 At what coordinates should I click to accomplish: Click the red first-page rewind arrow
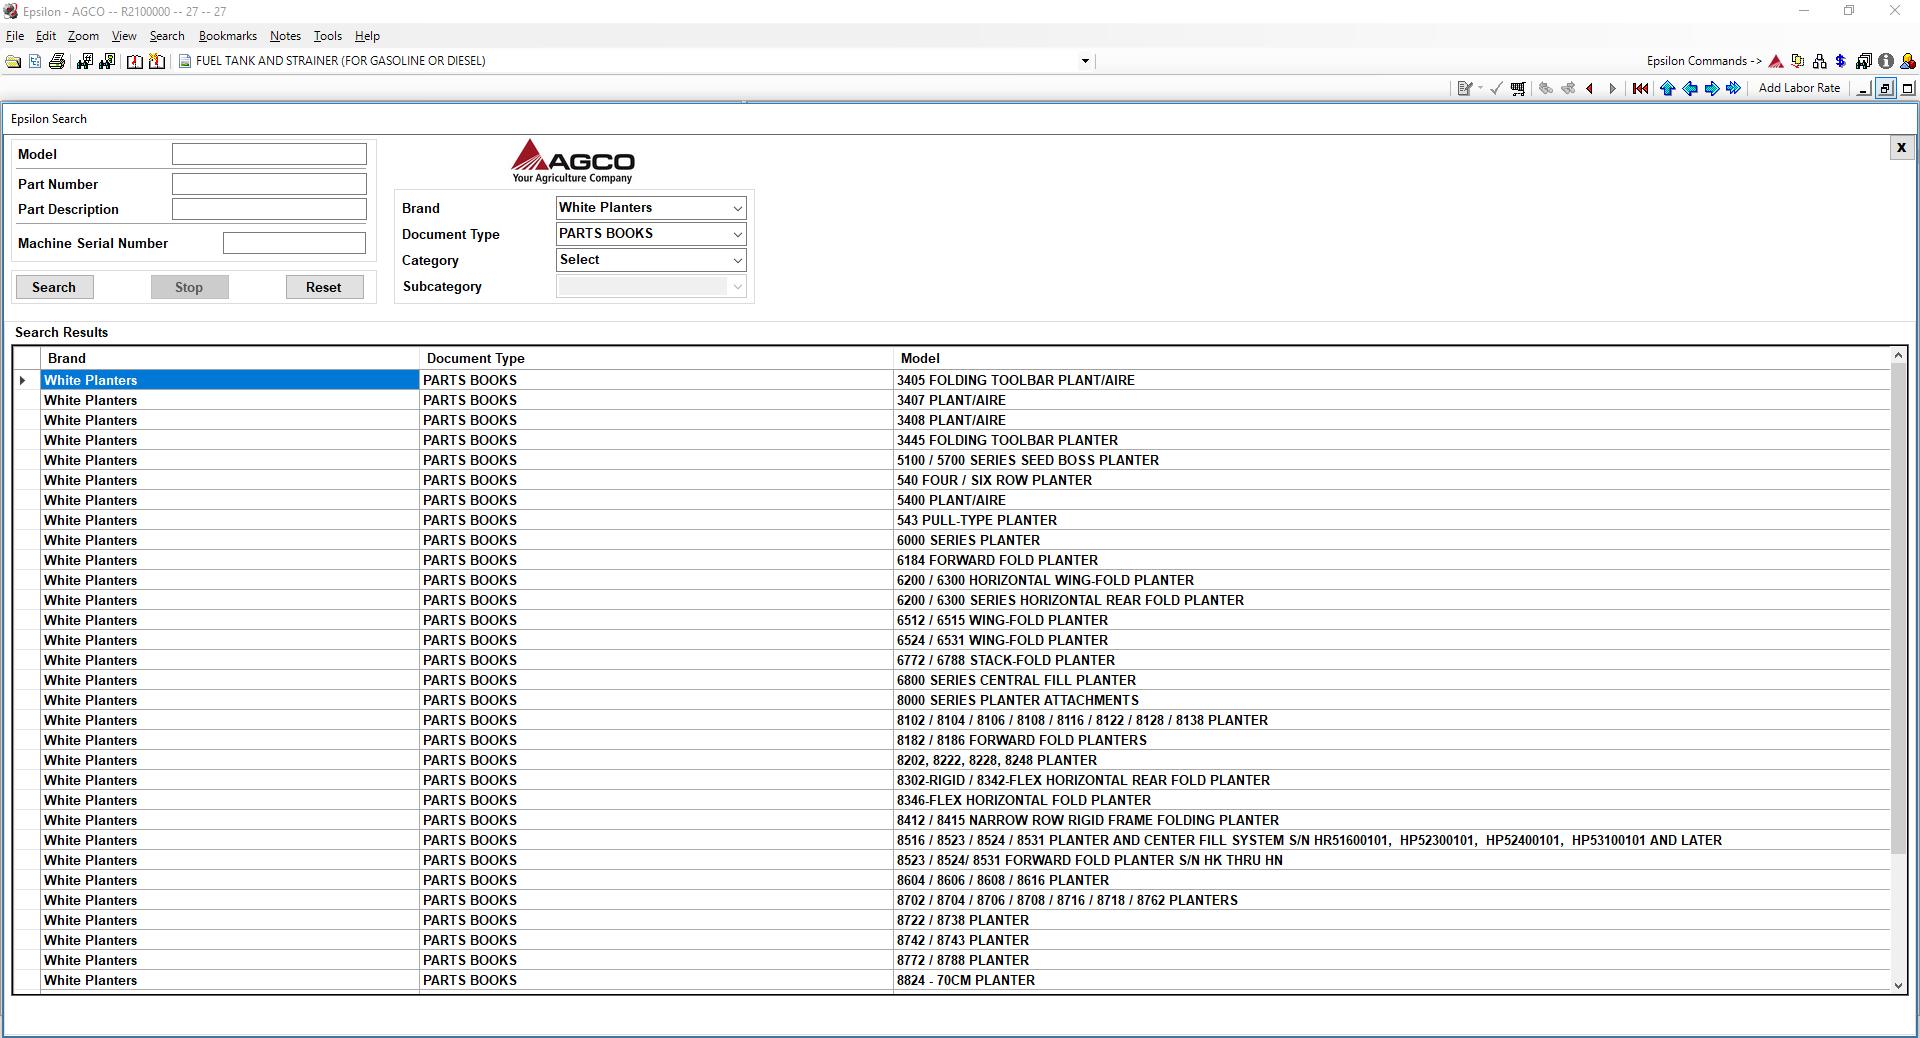(x=1640, y=88)
